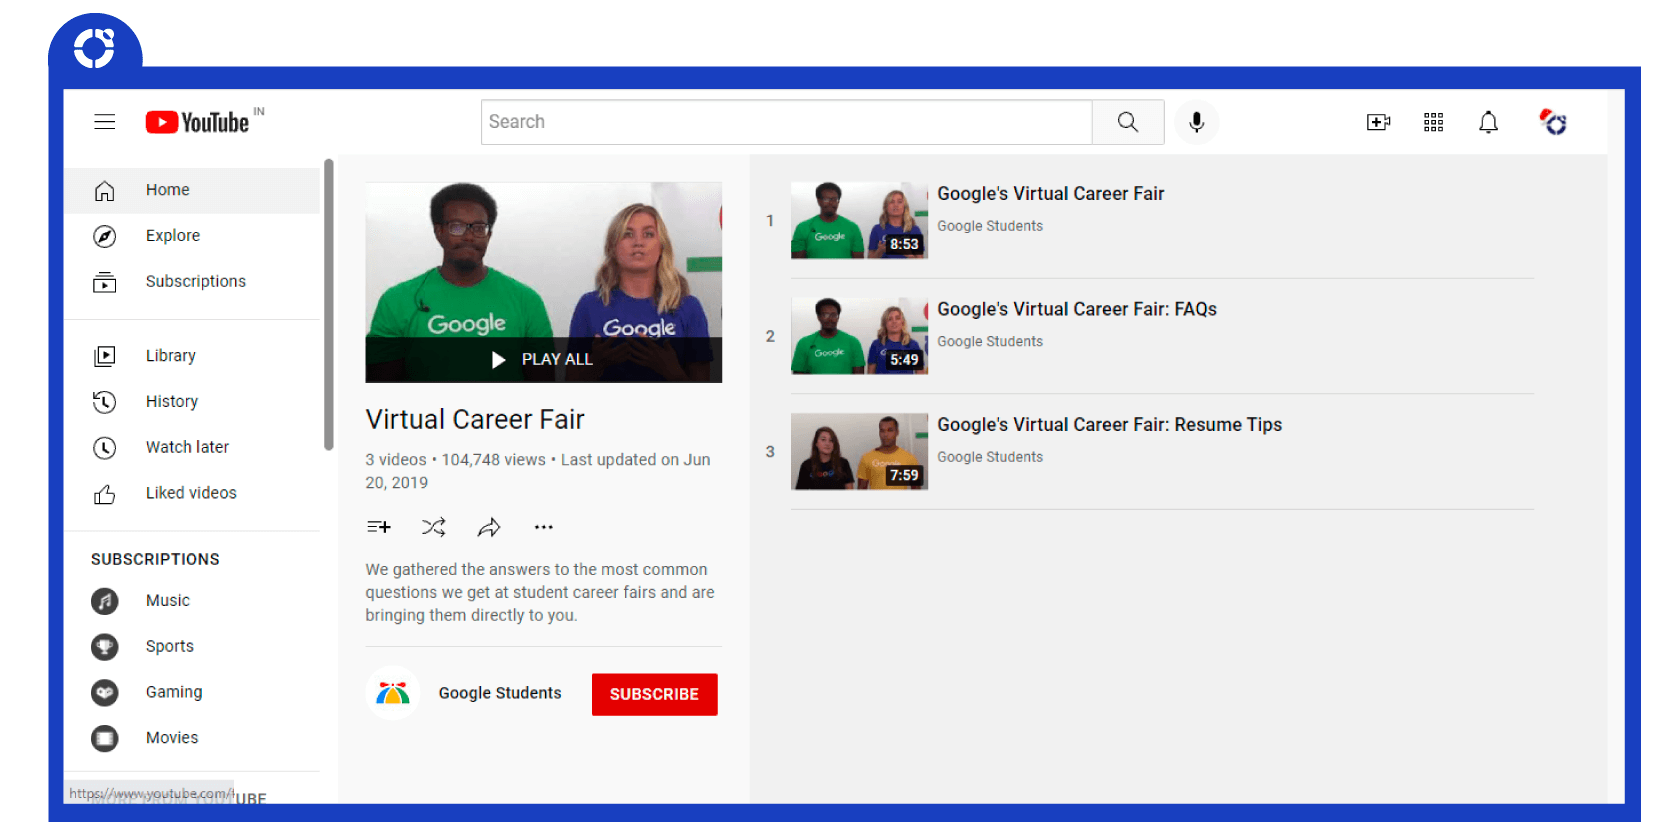Open the hamburger guide menu
This screenshot has height=840, width=1680.
coord(105,122)
